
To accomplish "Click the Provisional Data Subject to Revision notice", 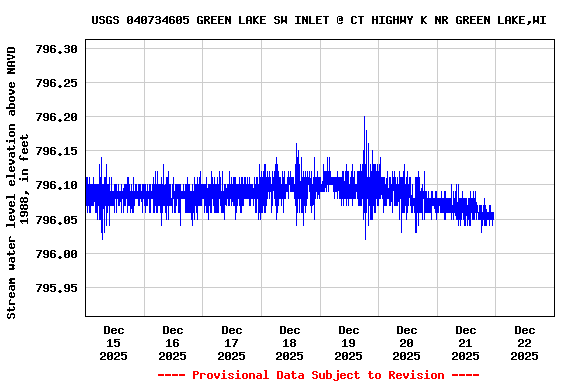I will point(318,375).
